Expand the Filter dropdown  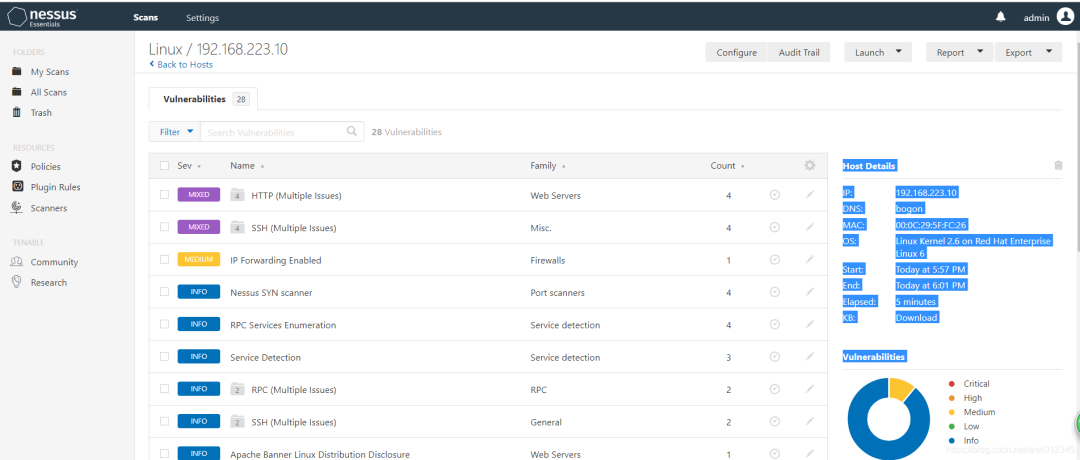point(175,132)
